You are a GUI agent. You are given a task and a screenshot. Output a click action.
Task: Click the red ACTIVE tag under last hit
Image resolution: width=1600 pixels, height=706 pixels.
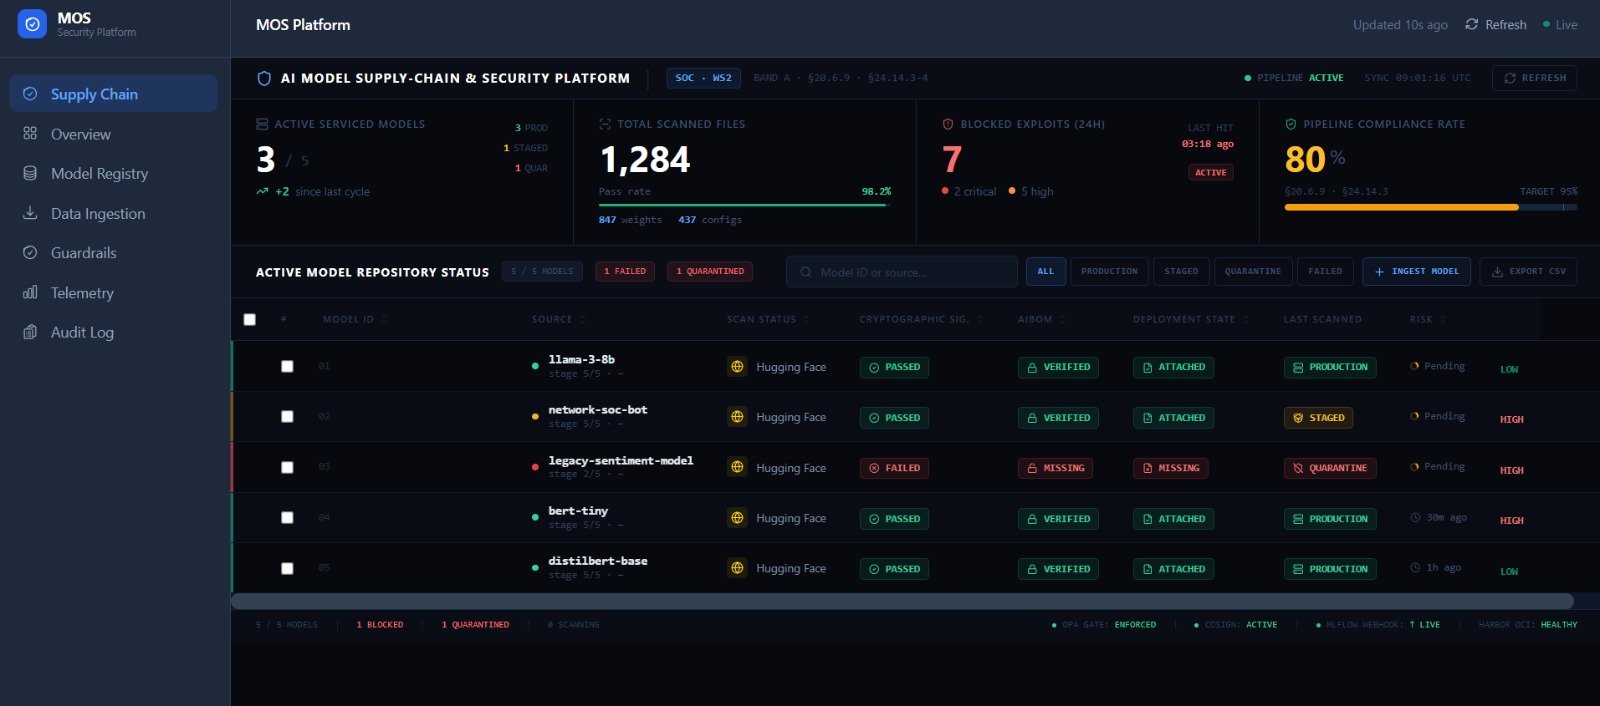pos(1210,172)
